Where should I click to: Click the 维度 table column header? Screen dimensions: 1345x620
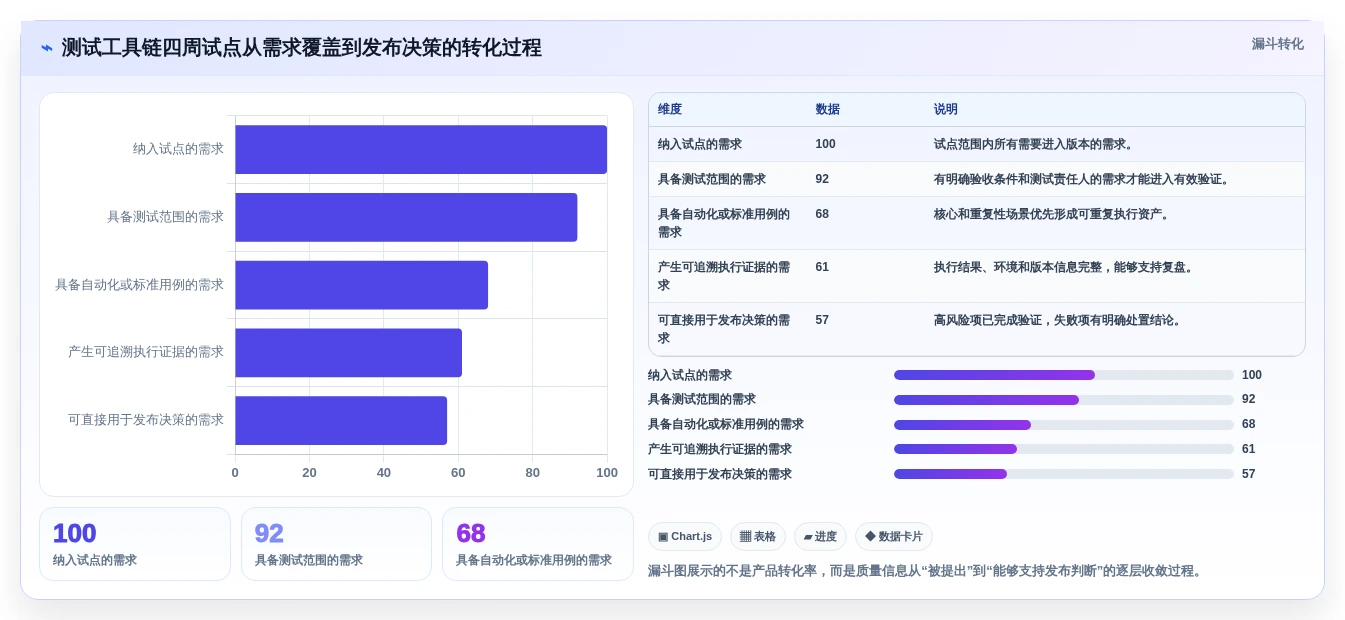coord(670,110)
